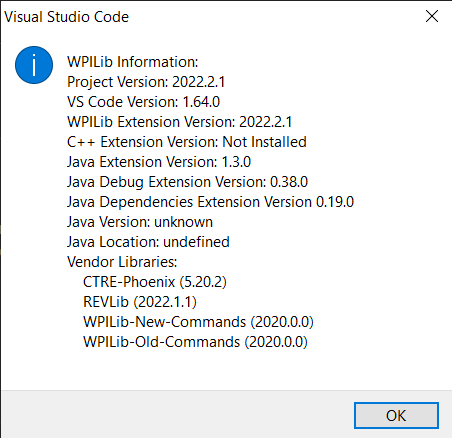Click the WPILib Extension Version line
The height and width of the screenshot is (438, 452).
coord(179,122)
